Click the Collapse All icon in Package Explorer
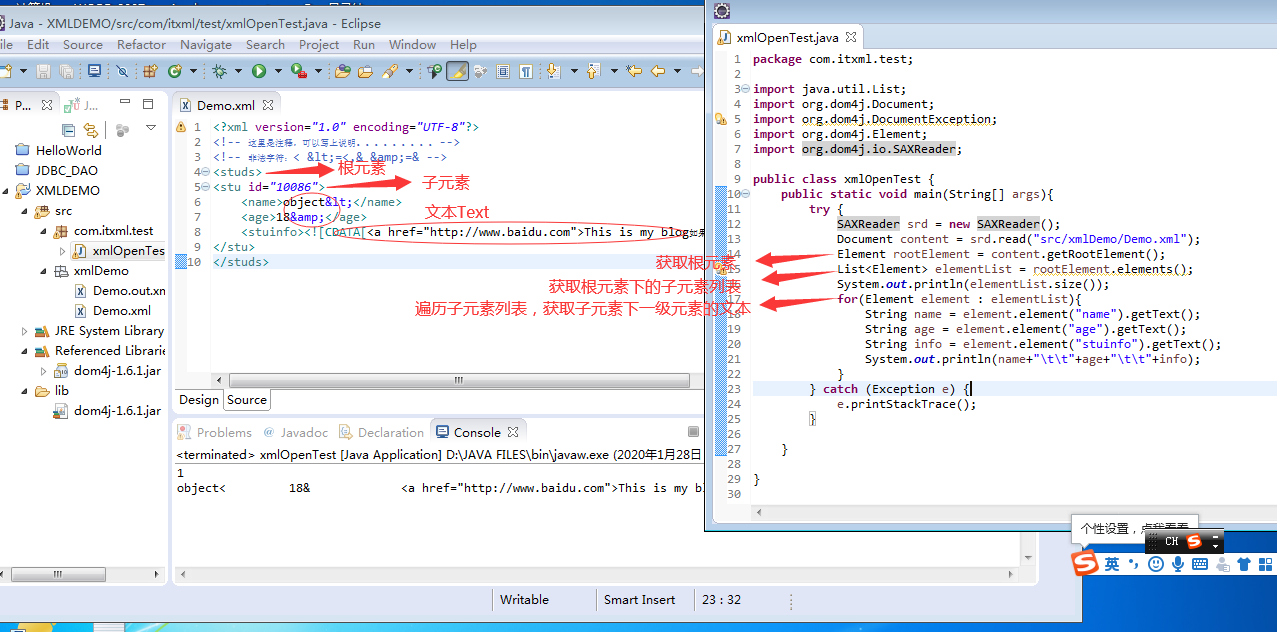1277x632 pixels. [68, 131]
